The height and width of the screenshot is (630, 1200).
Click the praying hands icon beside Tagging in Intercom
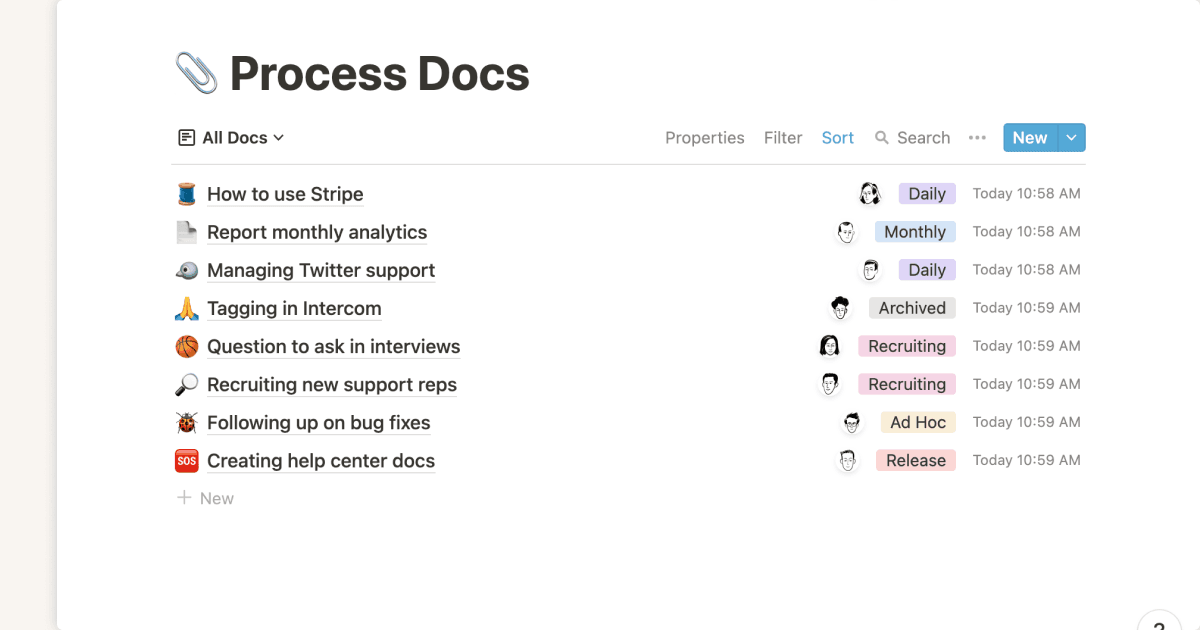point(186,309)
